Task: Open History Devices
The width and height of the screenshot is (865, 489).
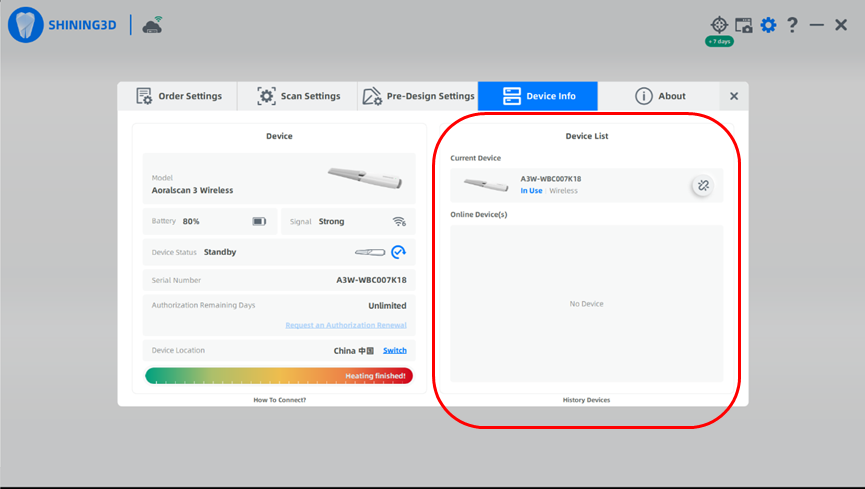Action: pos(586,400)
